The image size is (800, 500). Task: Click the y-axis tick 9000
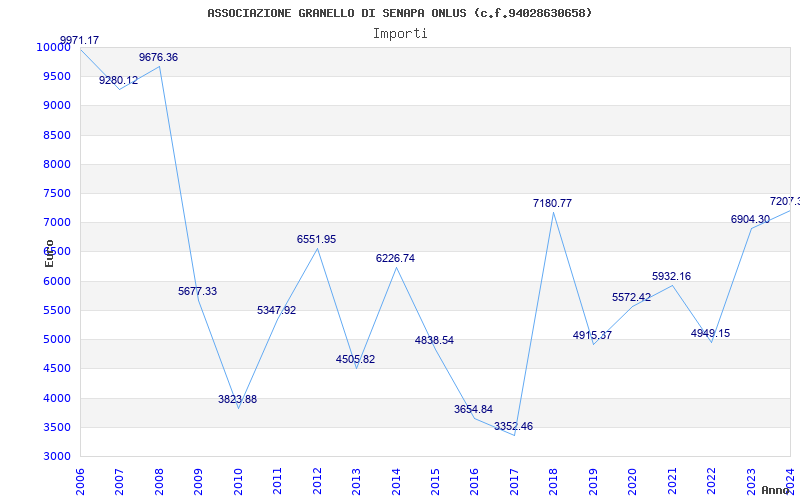point(56,106)
